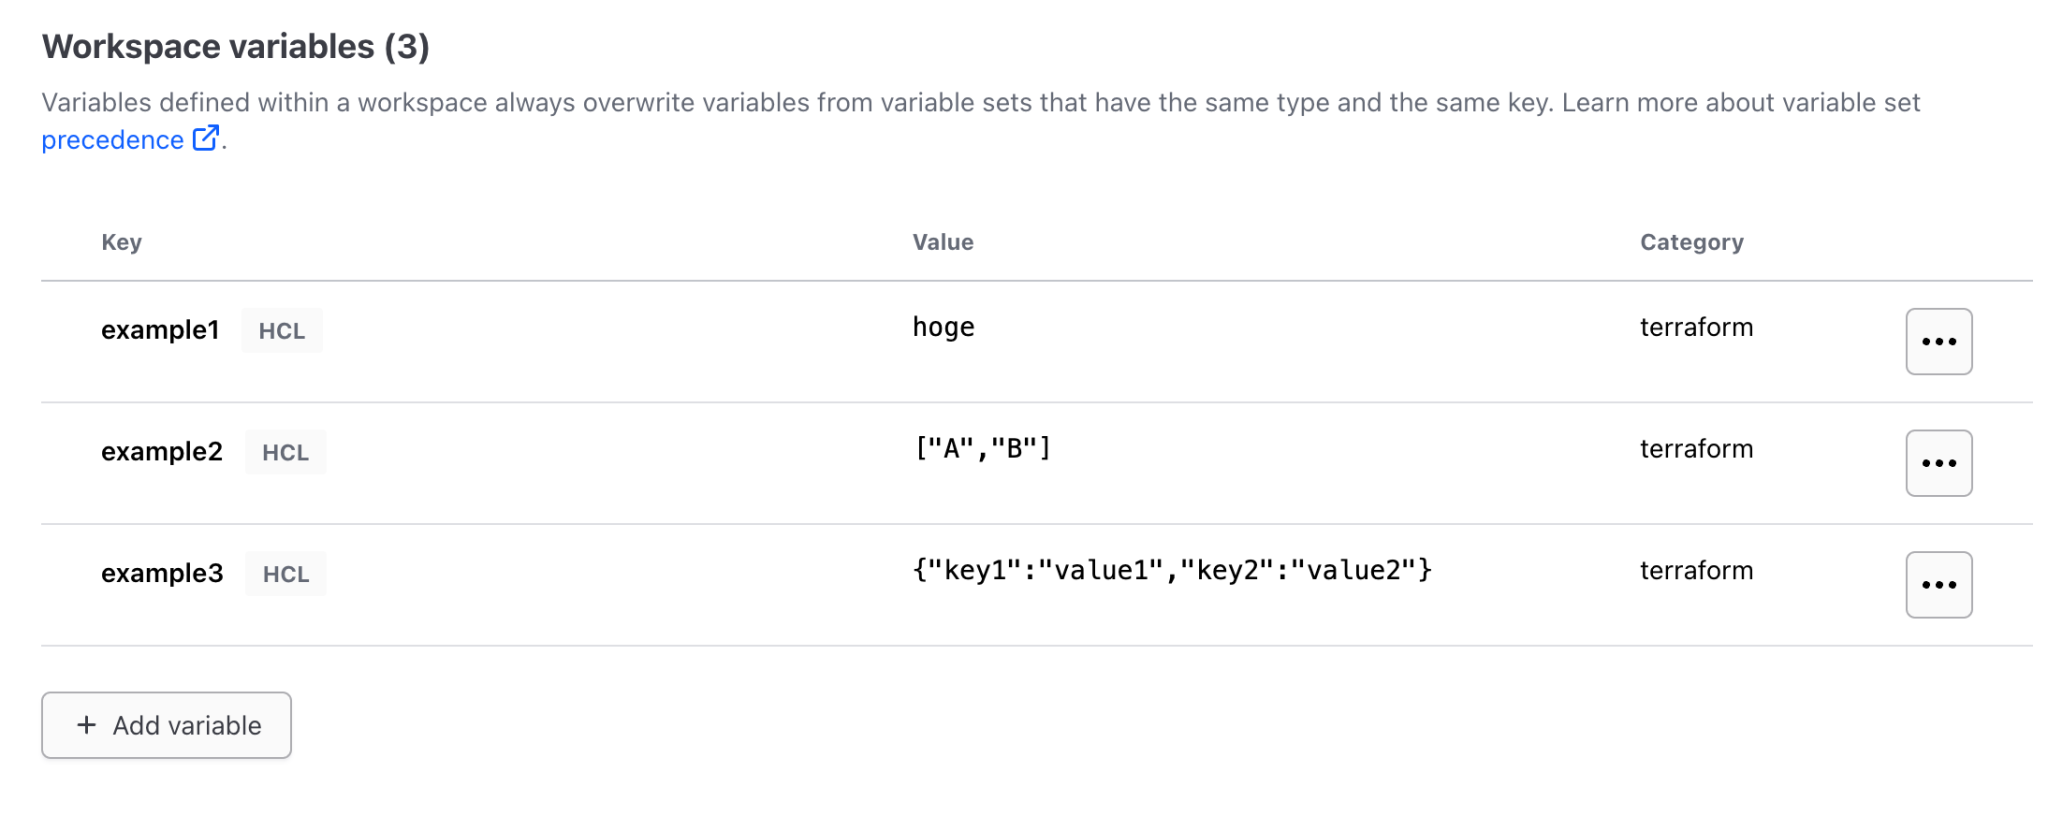Click the external link icon next to precedence

(x=206, y=139)
